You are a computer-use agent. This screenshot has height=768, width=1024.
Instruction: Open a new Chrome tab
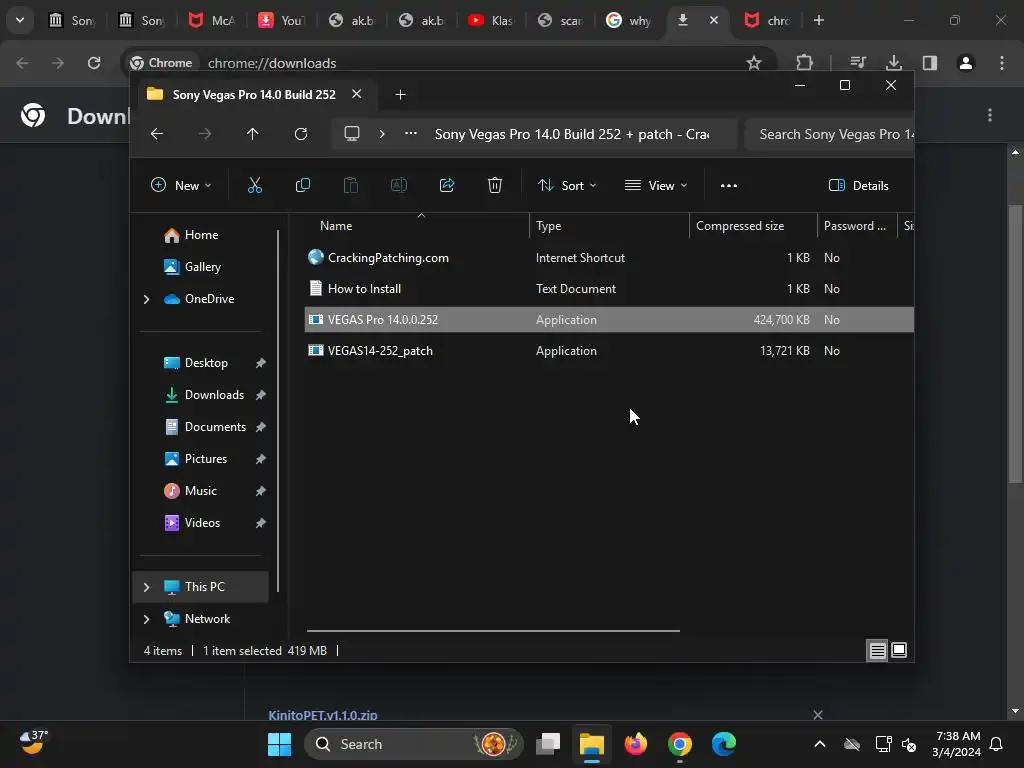pyautogui.click(x=818, y=20)
